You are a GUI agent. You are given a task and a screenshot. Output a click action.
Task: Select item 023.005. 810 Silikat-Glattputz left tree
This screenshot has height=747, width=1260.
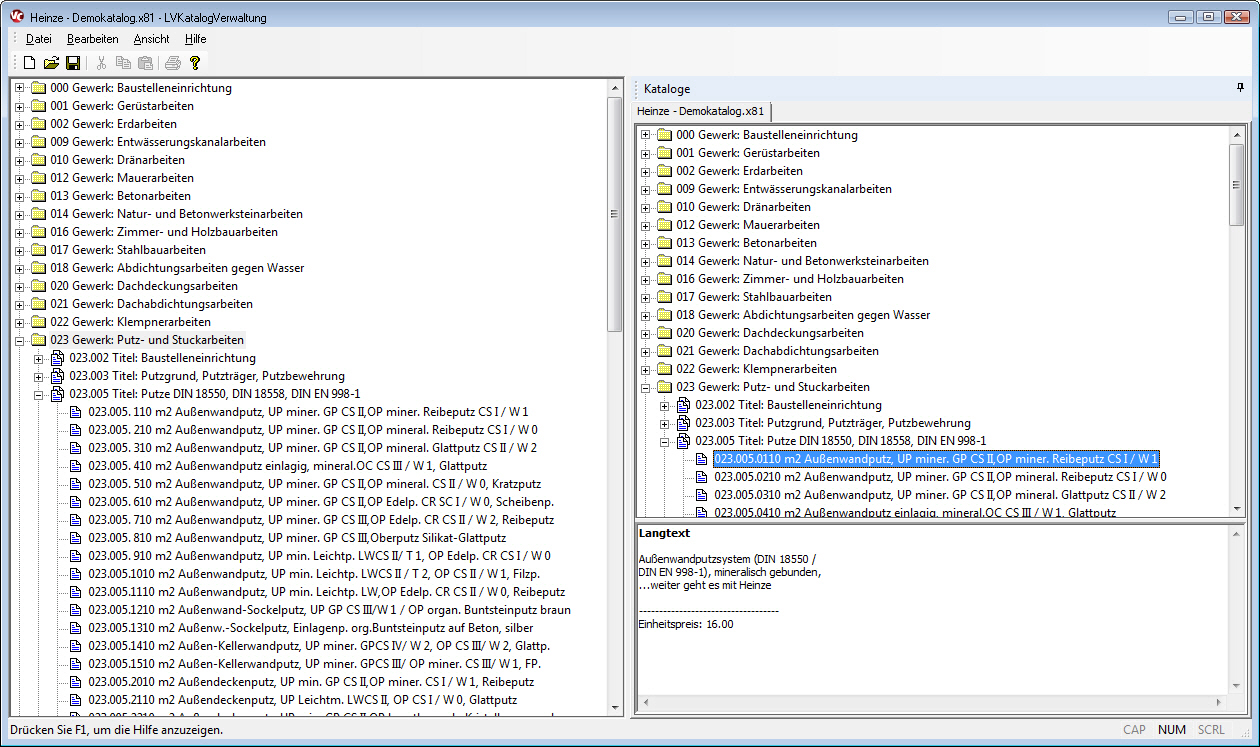pyautogui.click(x=297, y=538)
